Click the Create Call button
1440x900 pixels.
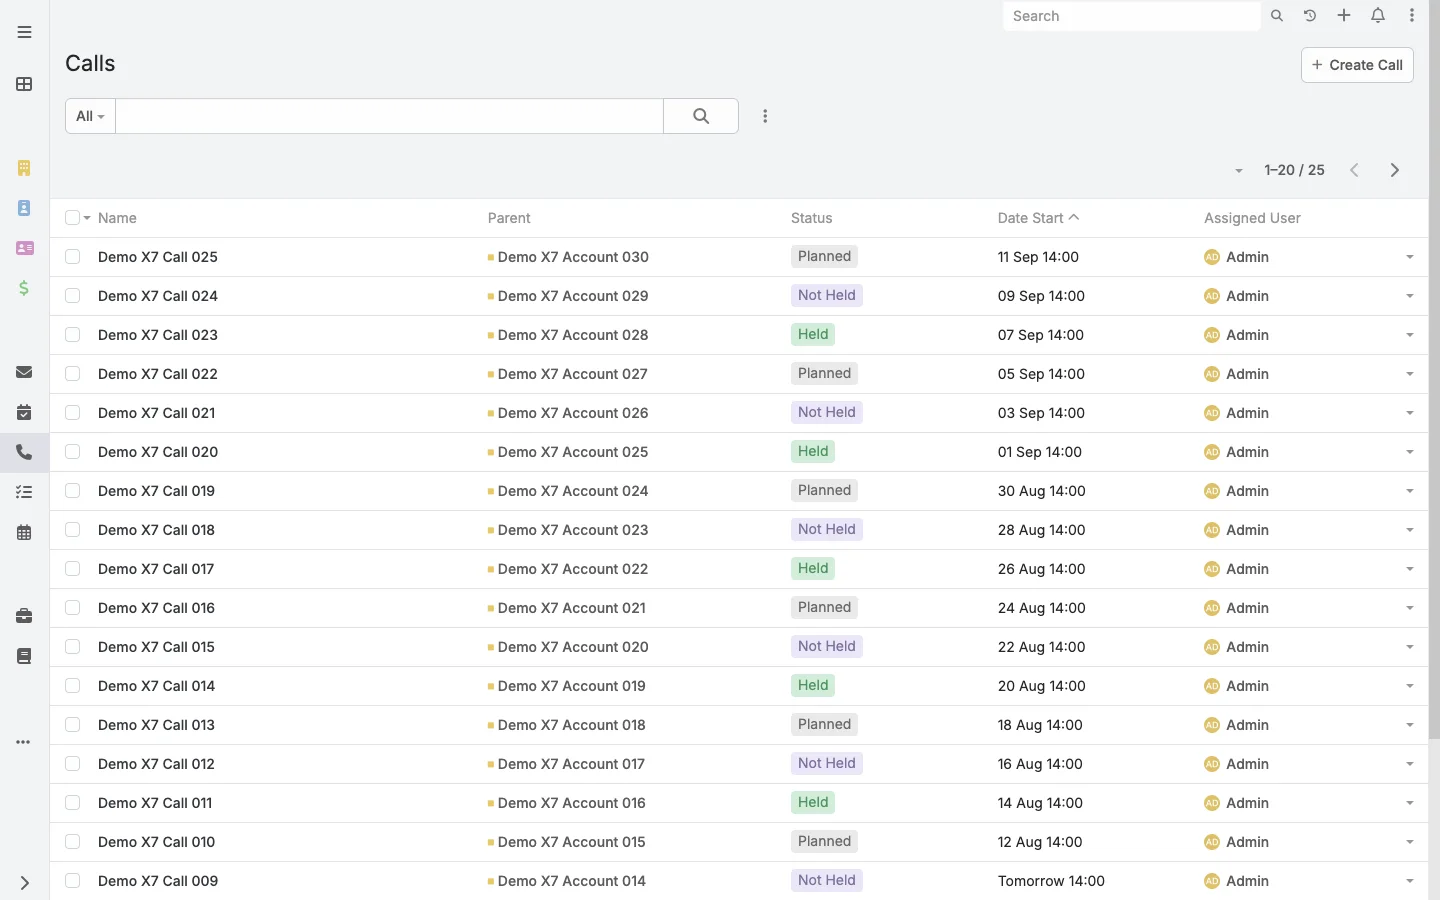(1357, 65)
